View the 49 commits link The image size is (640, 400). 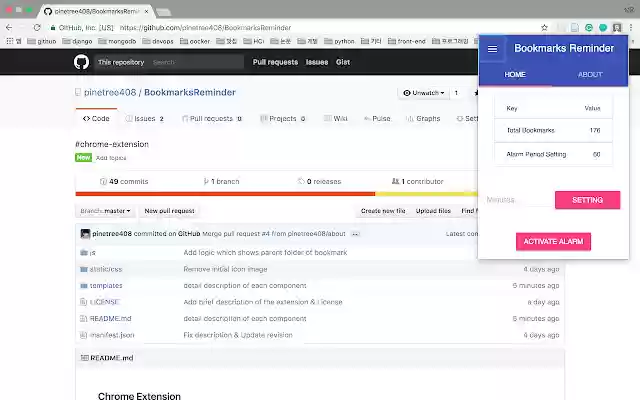tap(124, 182)
